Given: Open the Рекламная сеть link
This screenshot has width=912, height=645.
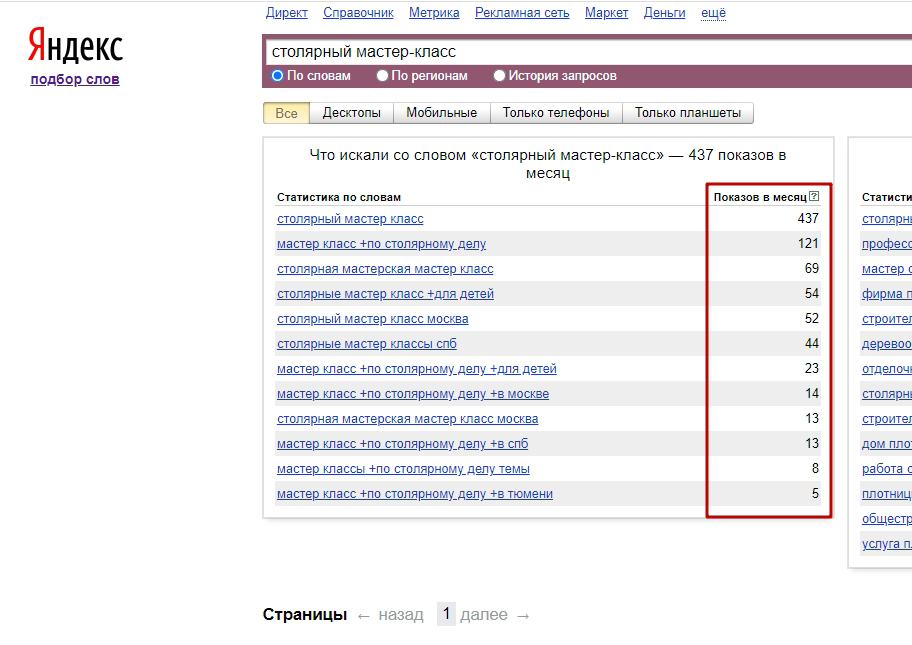Looking at the screenshot, I should (522, 13).
